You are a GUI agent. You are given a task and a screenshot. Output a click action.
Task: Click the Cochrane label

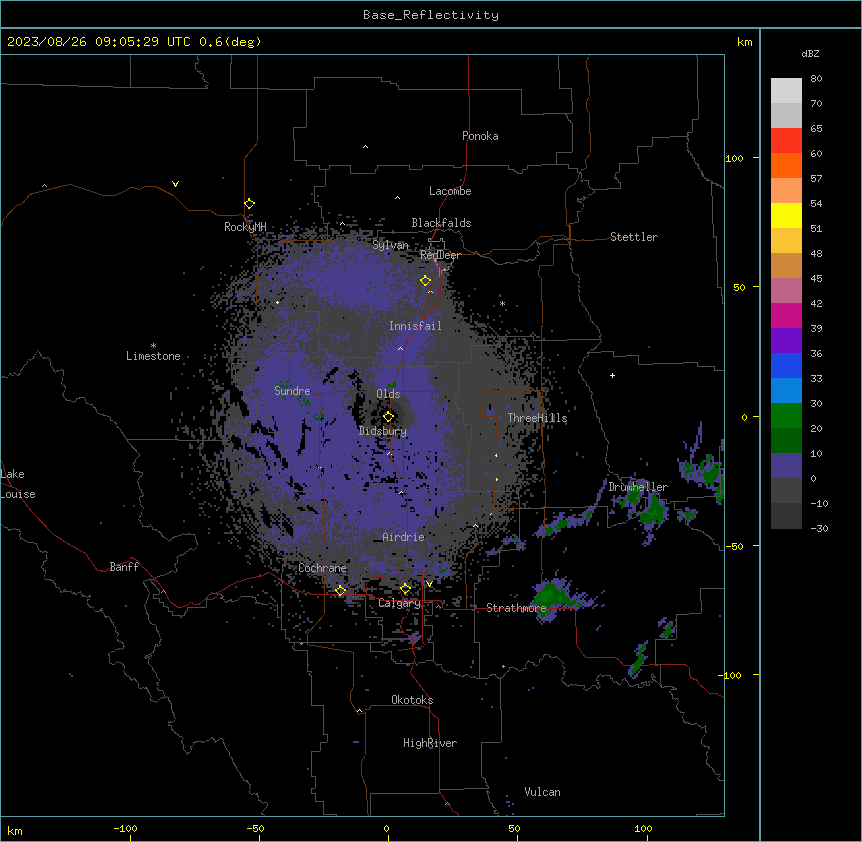[x=322, y=568]
